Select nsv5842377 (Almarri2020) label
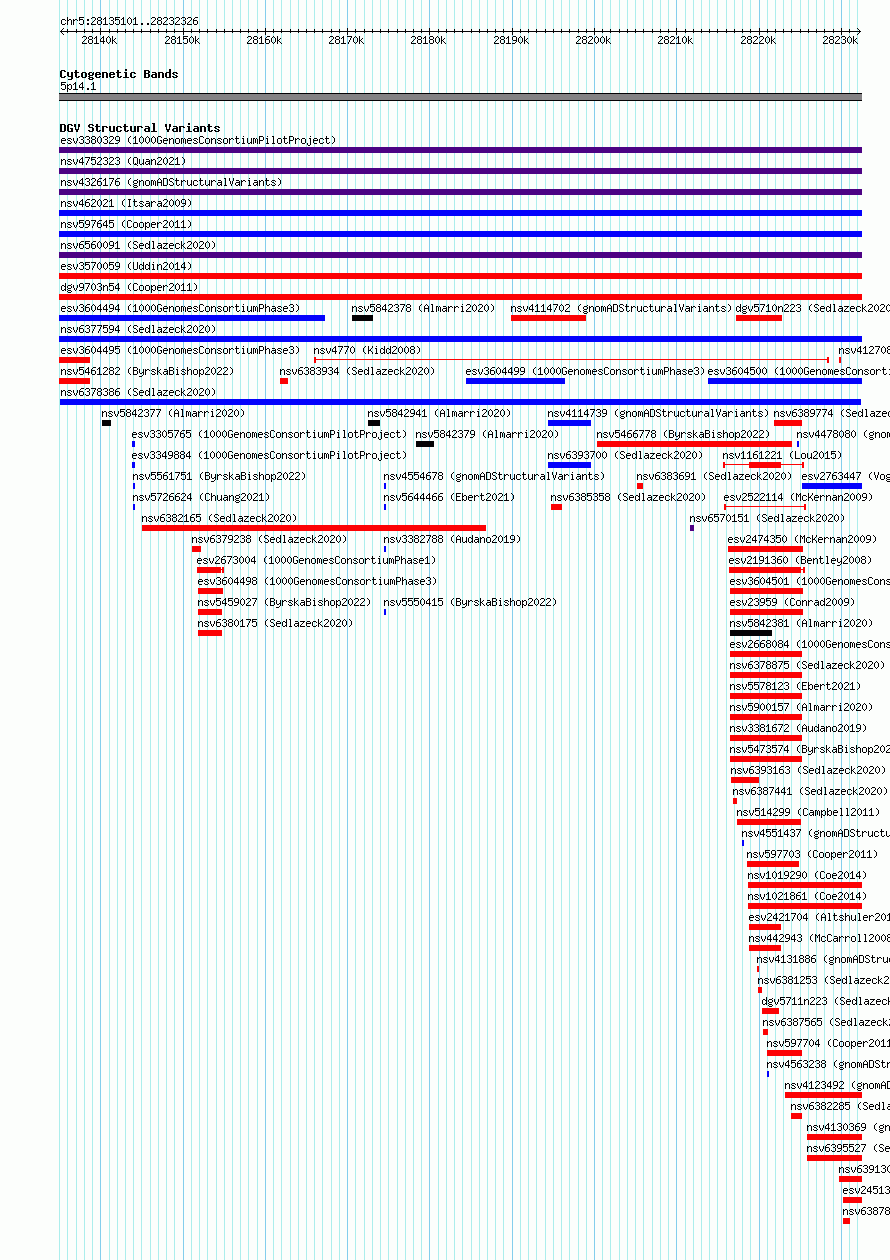Screen dimensions: 890x1260 coord(174,413)
